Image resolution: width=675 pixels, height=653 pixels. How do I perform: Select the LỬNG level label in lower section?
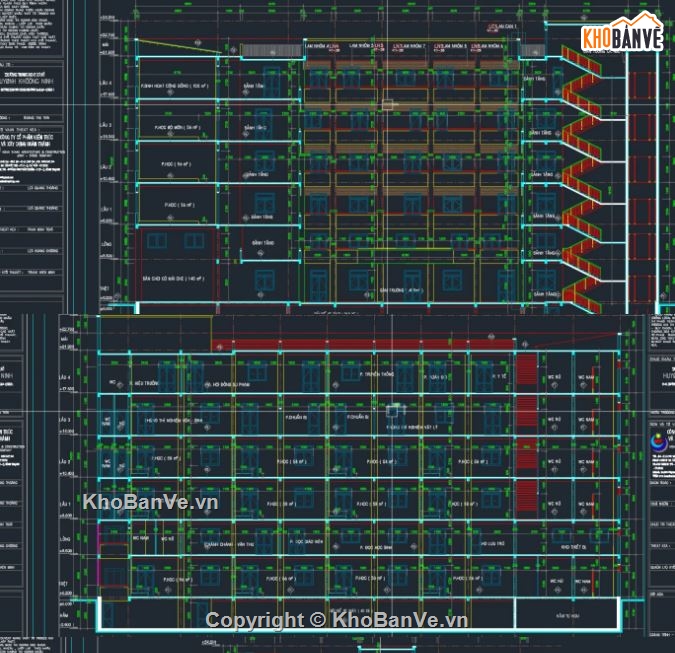point(65,539)
